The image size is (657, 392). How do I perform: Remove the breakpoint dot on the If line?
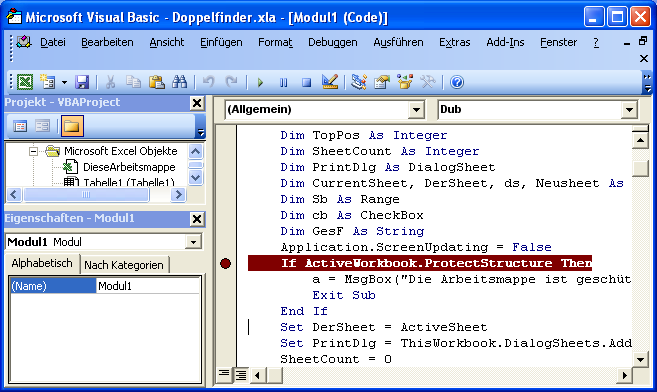coord(225,263)
